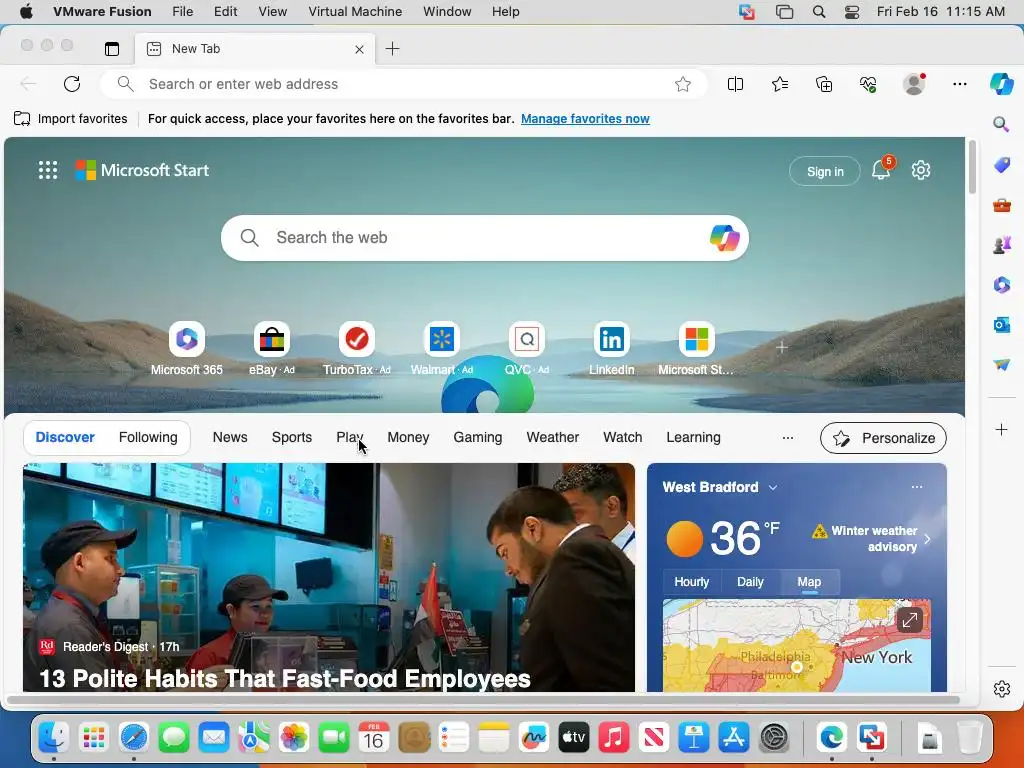Screen dimensions: 1024x768
Task: Open the fast-food employees article image
Action: pos(328,577)
